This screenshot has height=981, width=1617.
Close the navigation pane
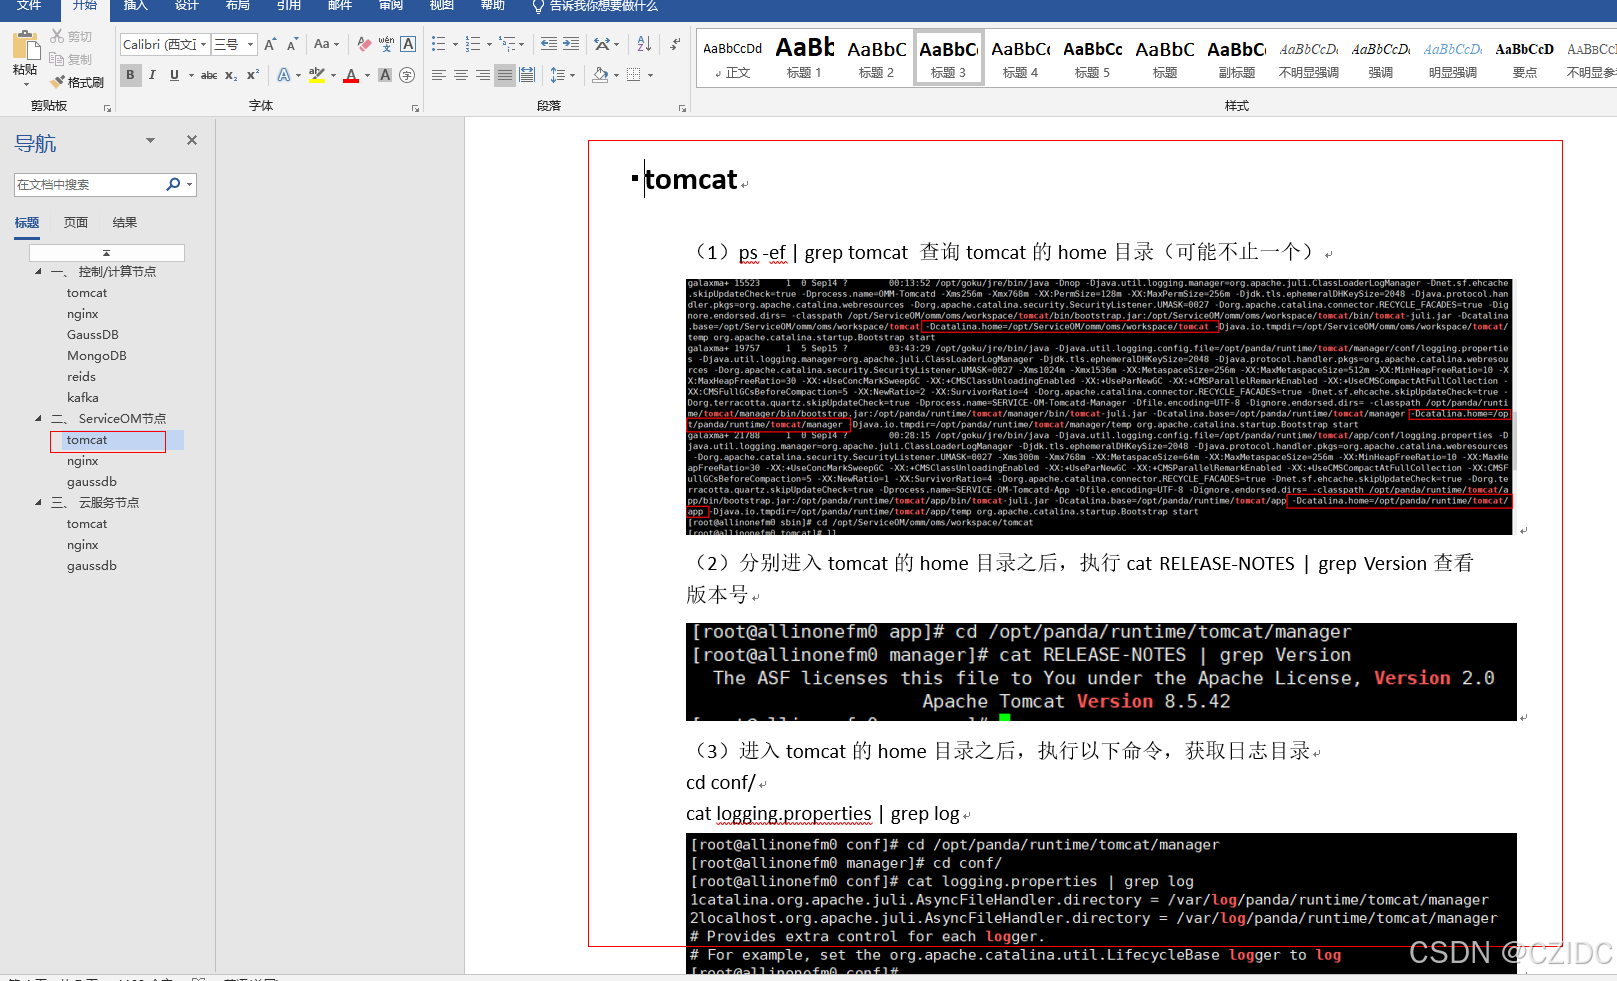coord(192,140)
